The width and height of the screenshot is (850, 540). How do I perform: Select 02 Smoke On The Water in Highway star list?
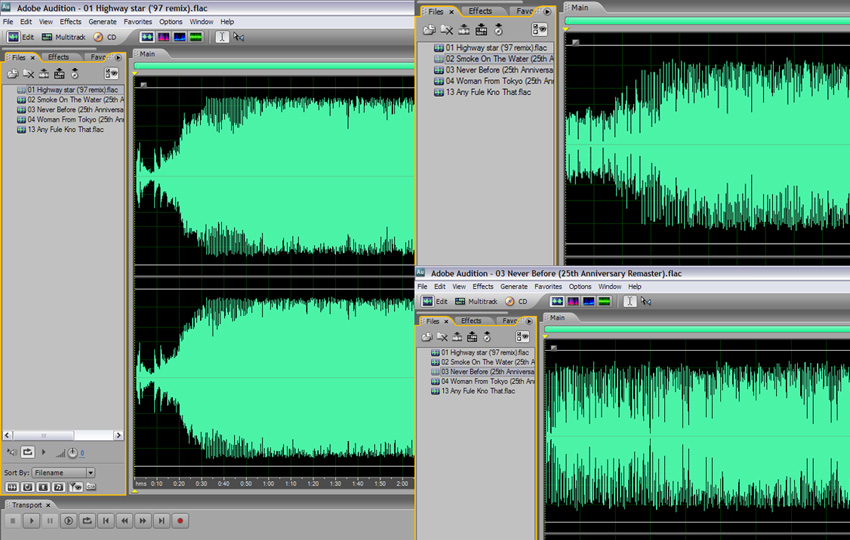[x=70, y=100]
